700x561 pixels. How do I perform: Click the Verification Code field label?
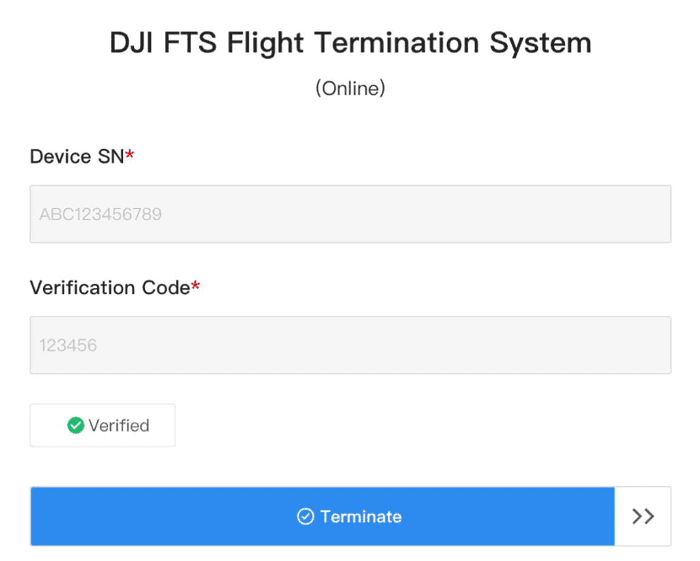pyautogui.click(x=110, y=288)
